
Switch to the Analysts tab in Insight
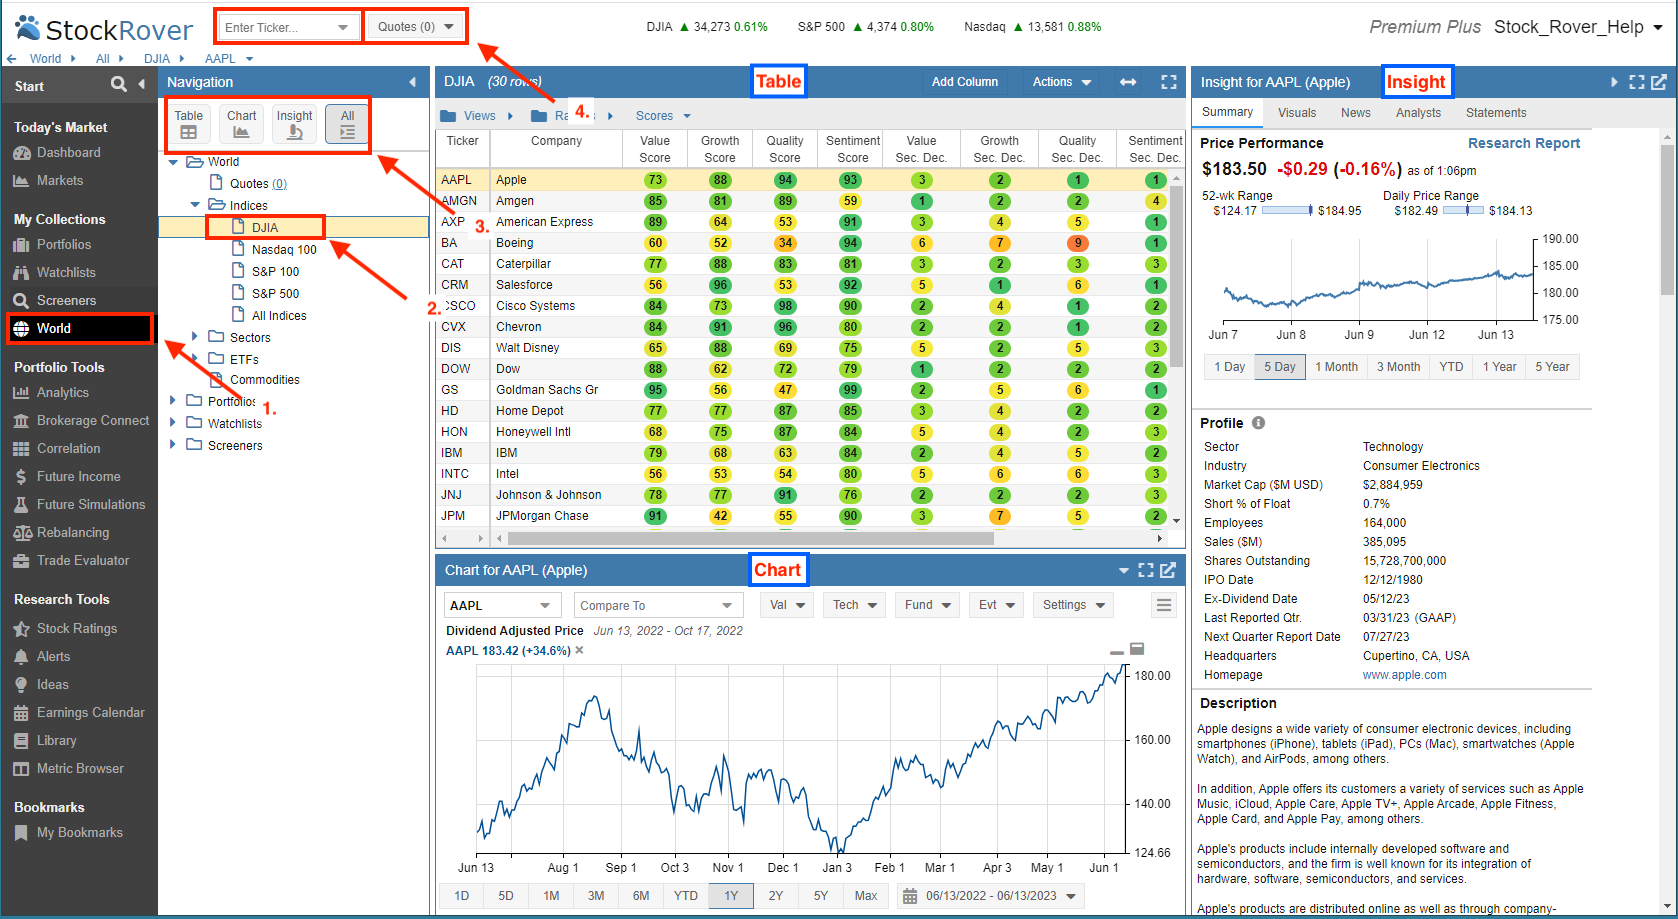1418,113
